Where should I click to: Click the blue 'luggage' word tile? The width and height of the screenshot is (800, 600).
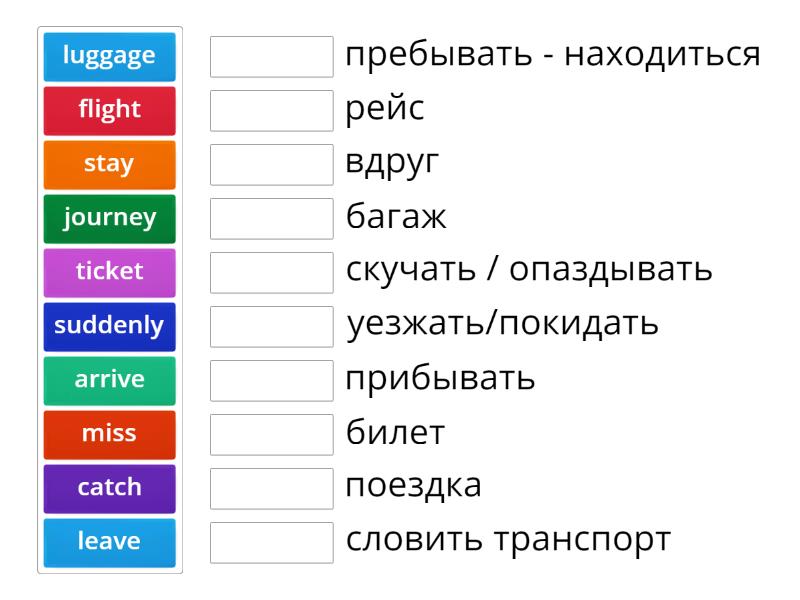(109, 56)
